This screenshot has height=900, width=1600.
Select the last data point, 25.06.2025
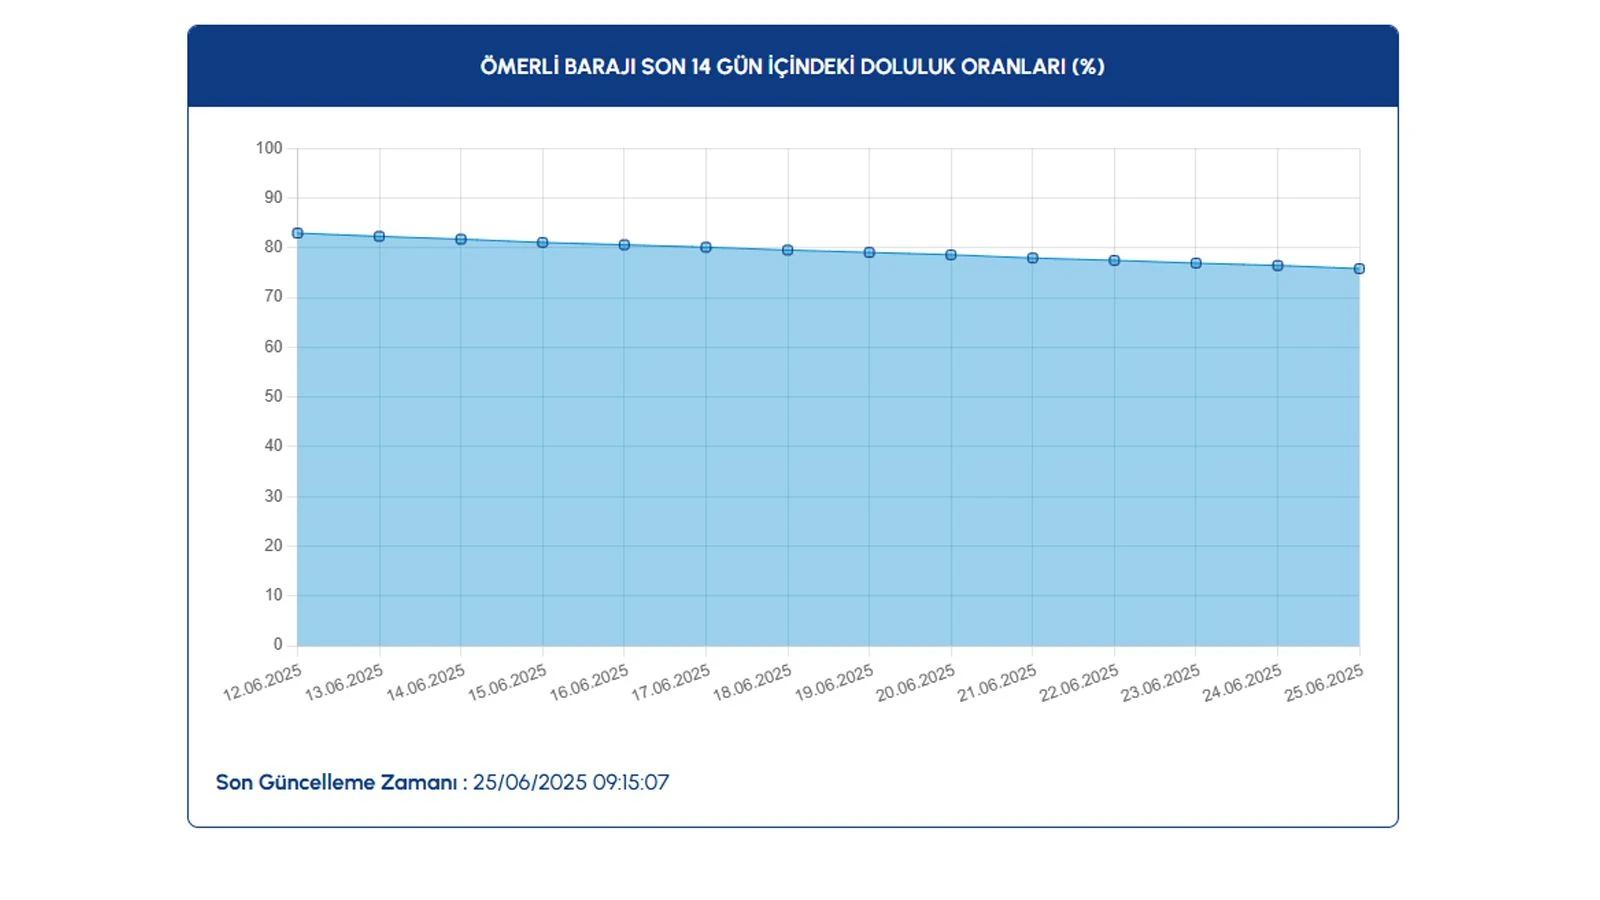[x=1359, y=269]
